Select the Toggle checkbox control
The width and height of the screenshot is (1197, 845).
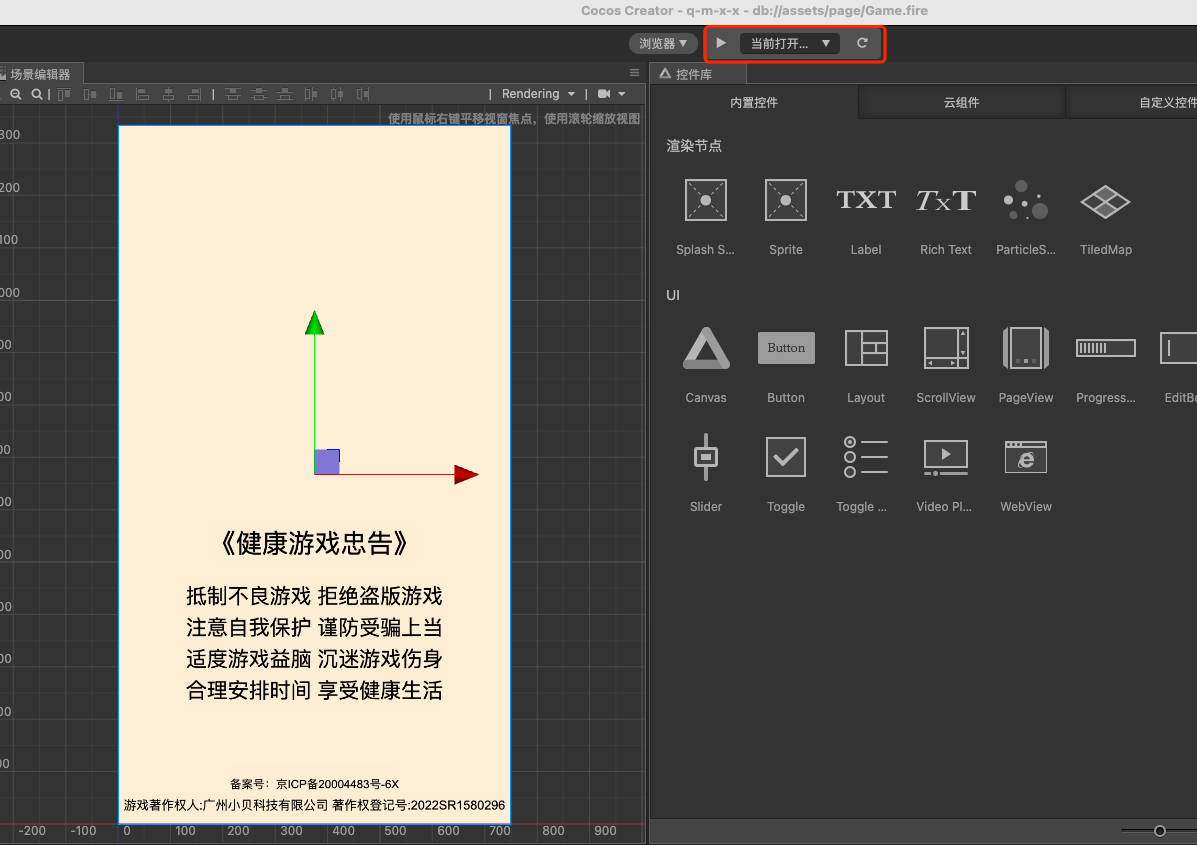click(x=786, y=457)
